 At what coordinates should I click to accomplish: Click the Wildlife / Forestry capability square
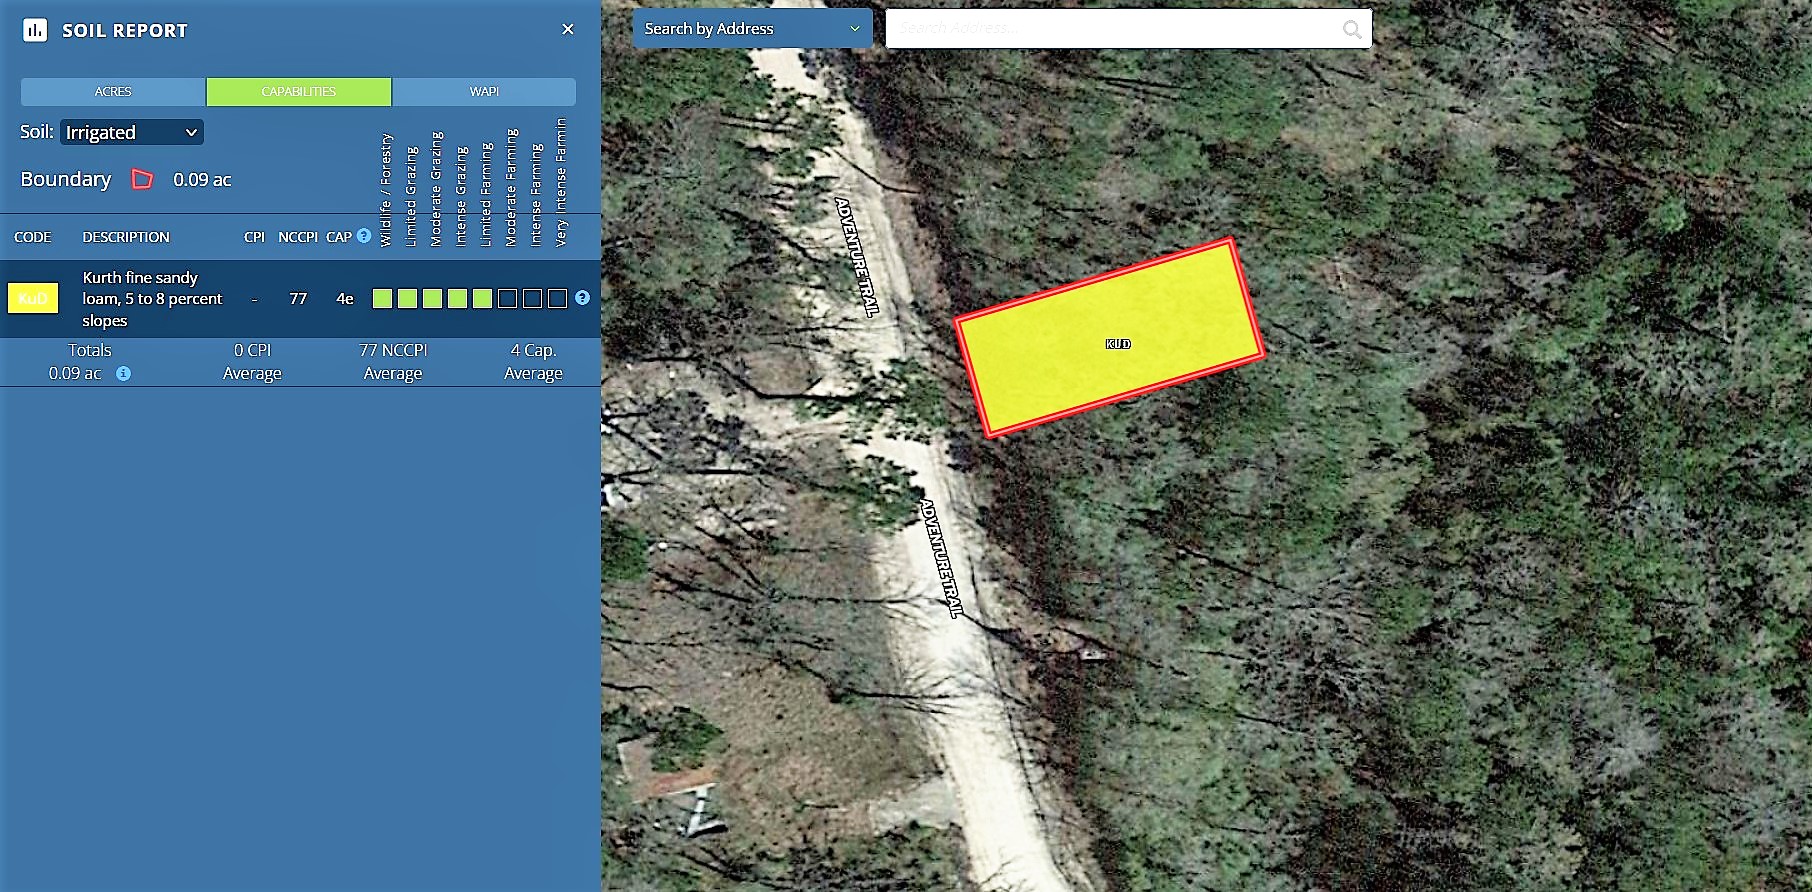[x=382, y=299]
